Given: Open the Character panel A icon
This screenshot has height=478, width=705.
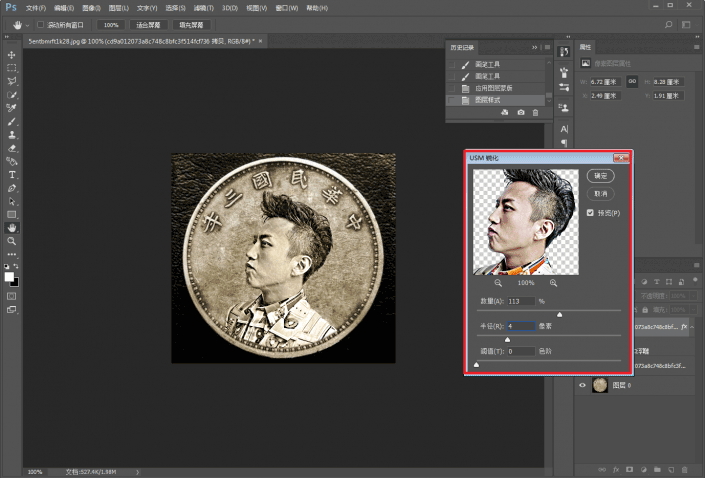Looking at the screenshot, I should (564, 129).
